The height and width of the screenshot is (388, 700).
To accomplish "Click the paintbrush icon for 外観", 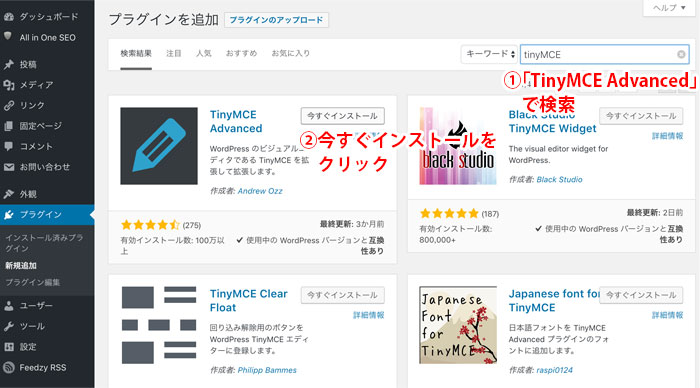I will pos(8,194).
